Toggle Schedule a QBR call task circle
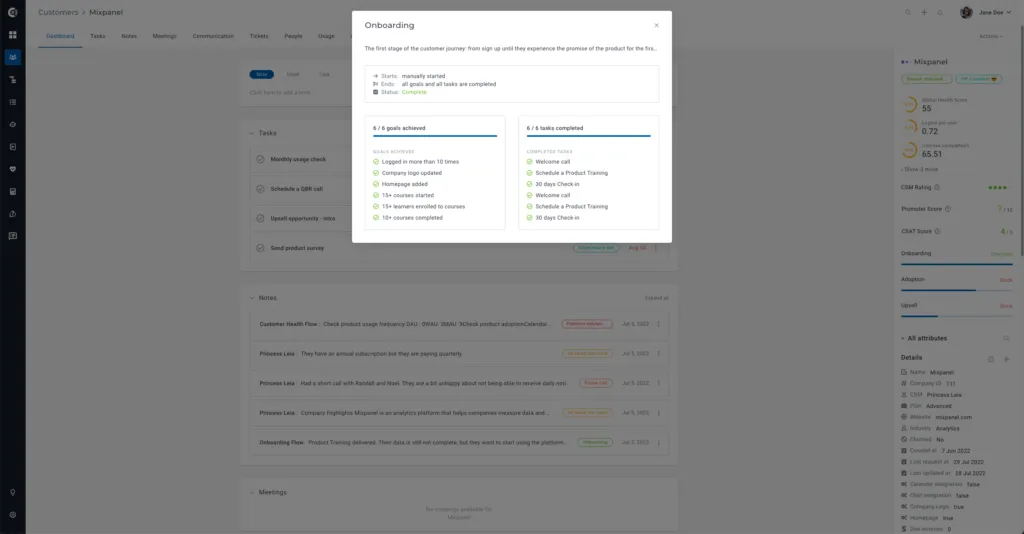The width and height of the screenshot is (1024, 534). point(261,189)
